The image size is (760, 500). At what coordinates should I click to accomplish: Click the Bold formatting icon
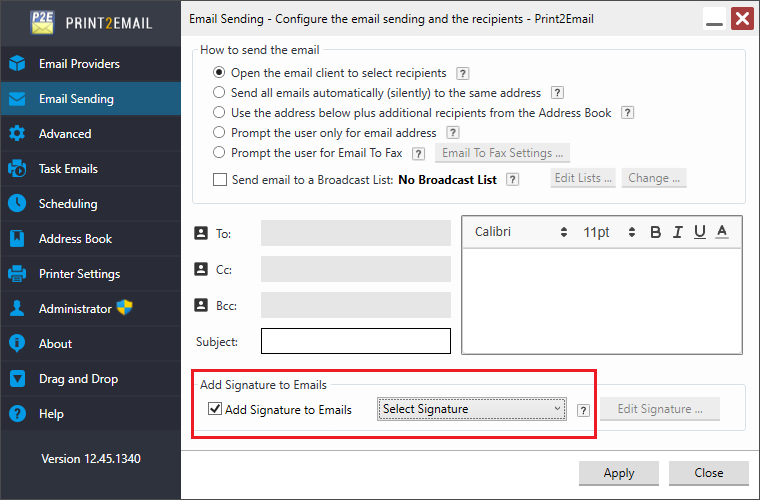(x=656, y=232)
